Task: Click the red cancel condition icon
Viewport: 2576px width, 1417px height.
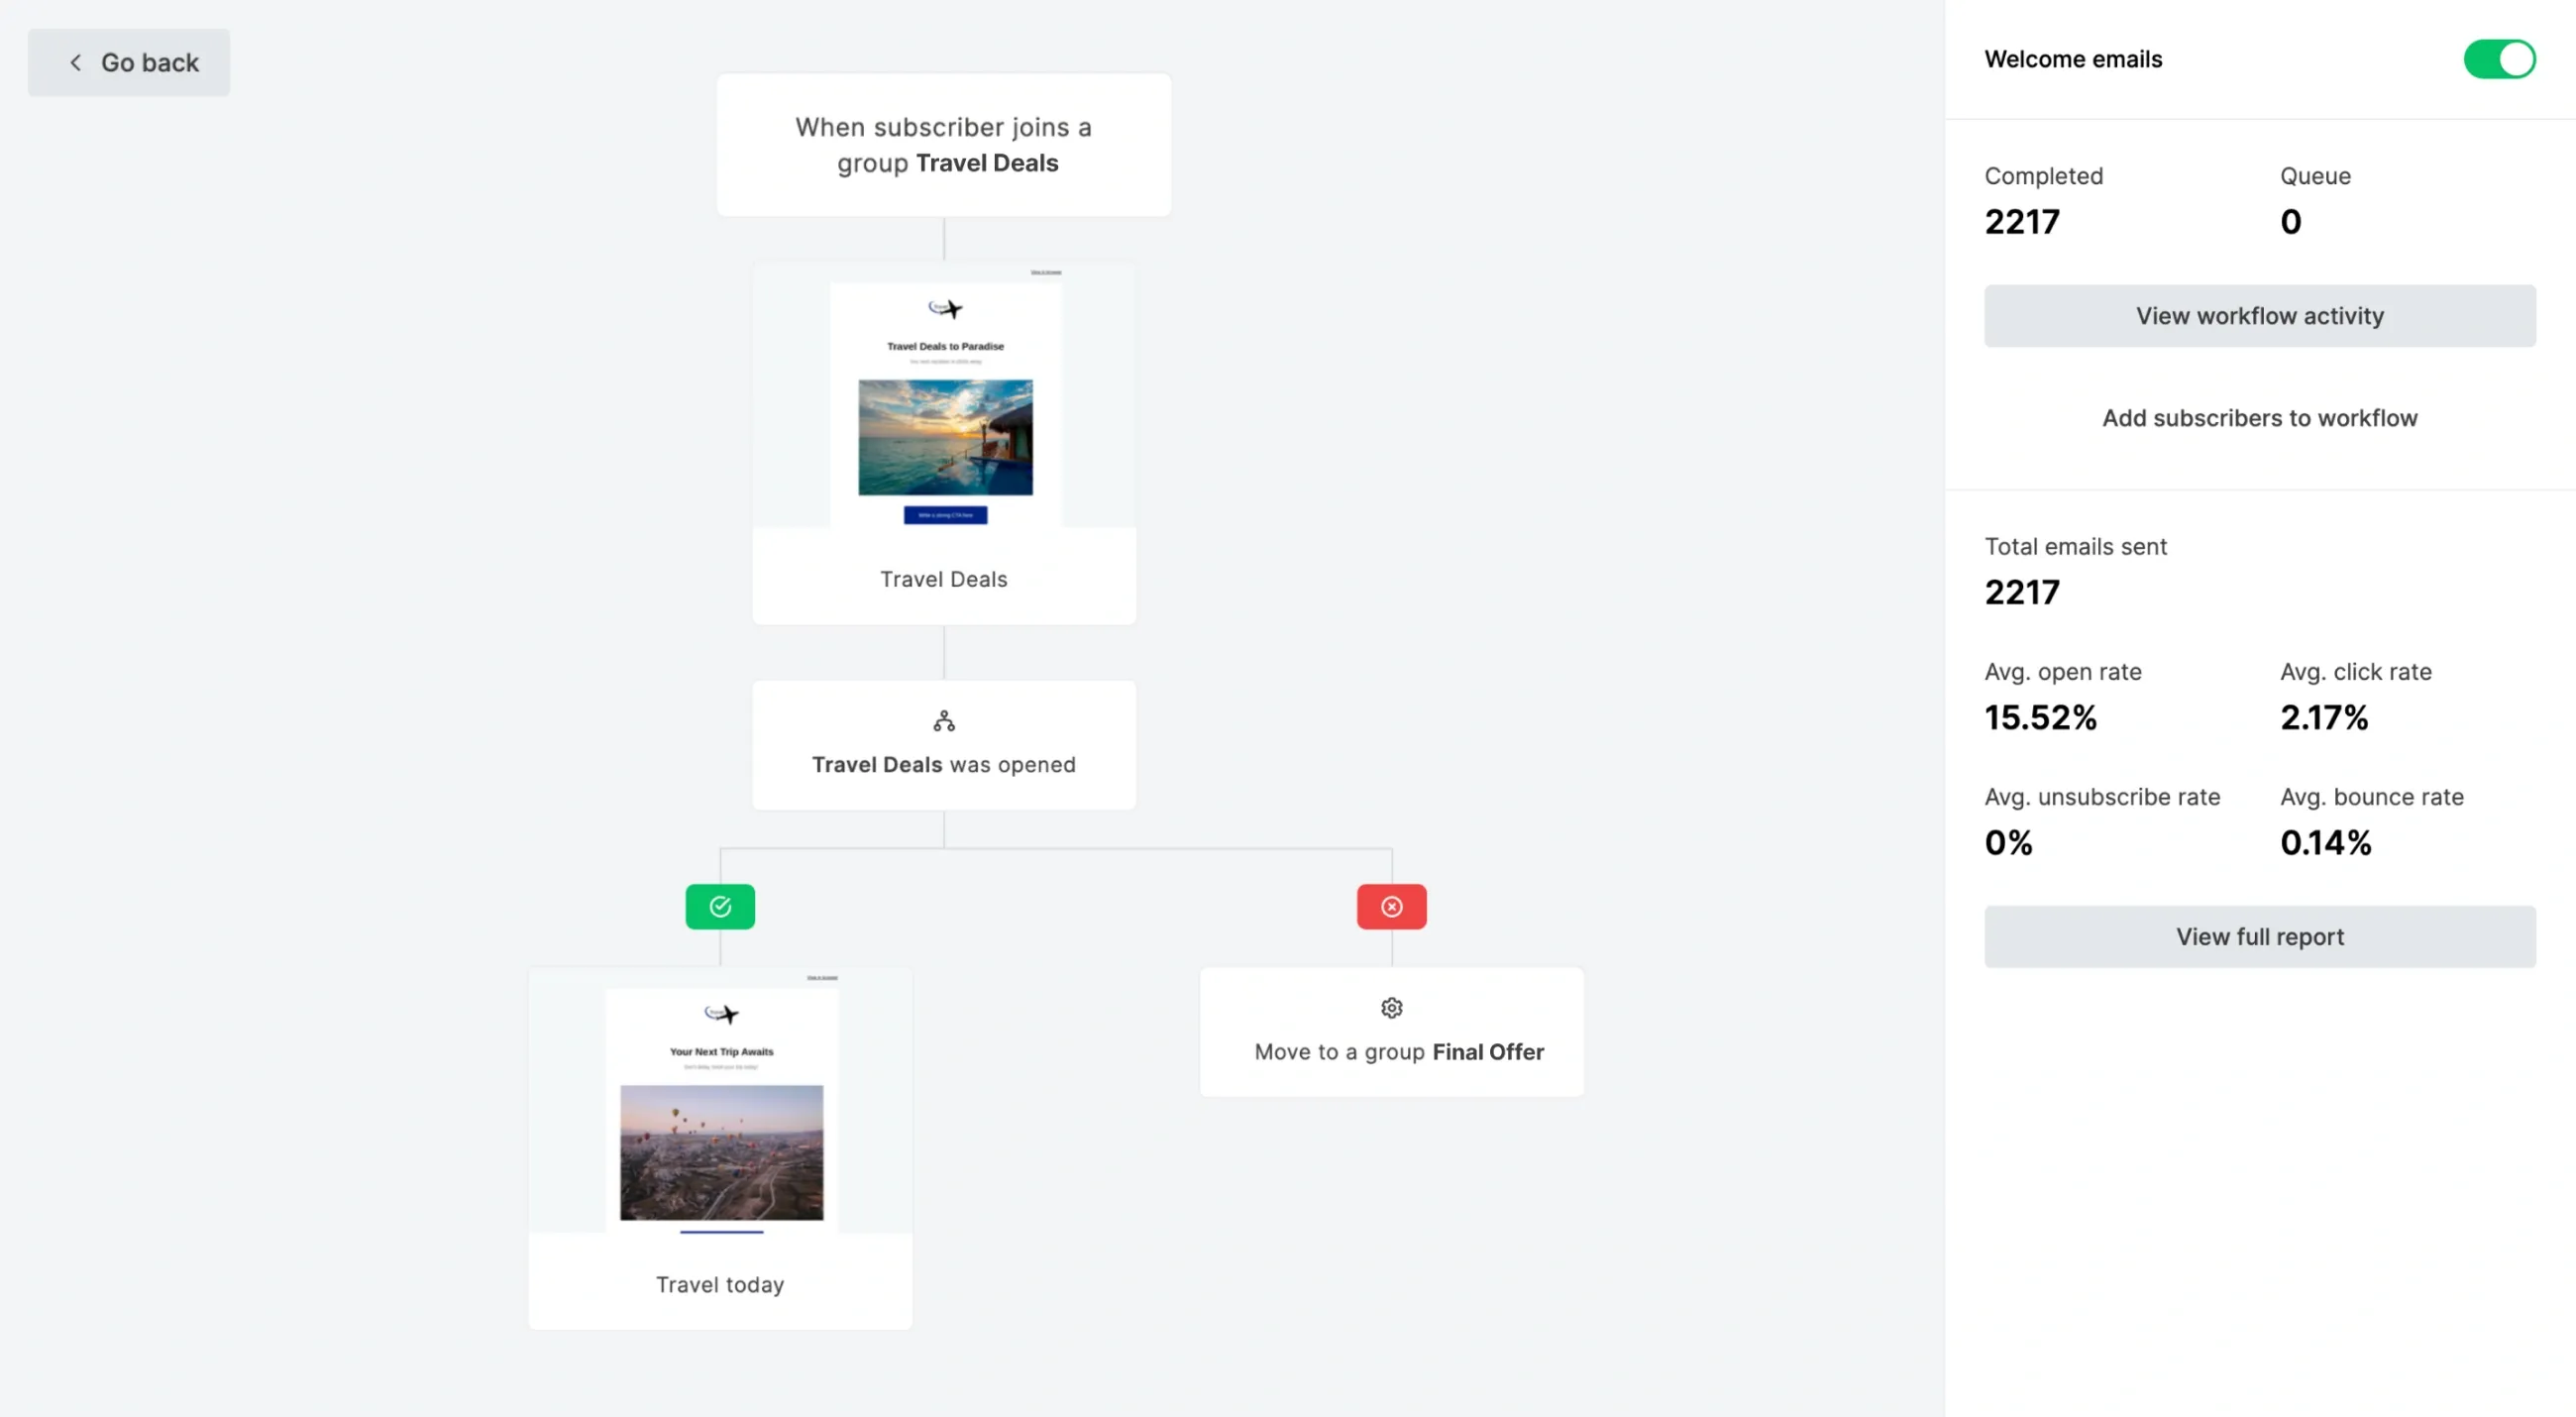Action: point(1390,906)
